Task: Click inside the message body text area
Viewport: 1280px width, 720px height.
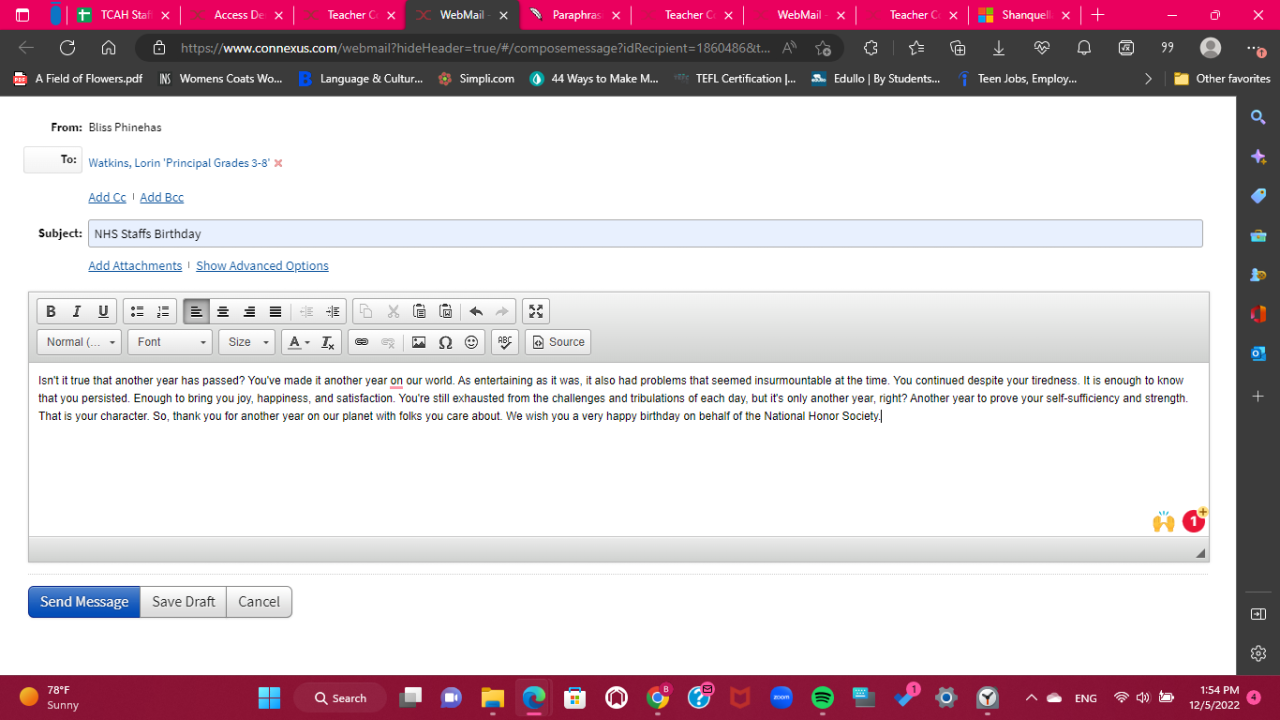Action: [618, 450]
